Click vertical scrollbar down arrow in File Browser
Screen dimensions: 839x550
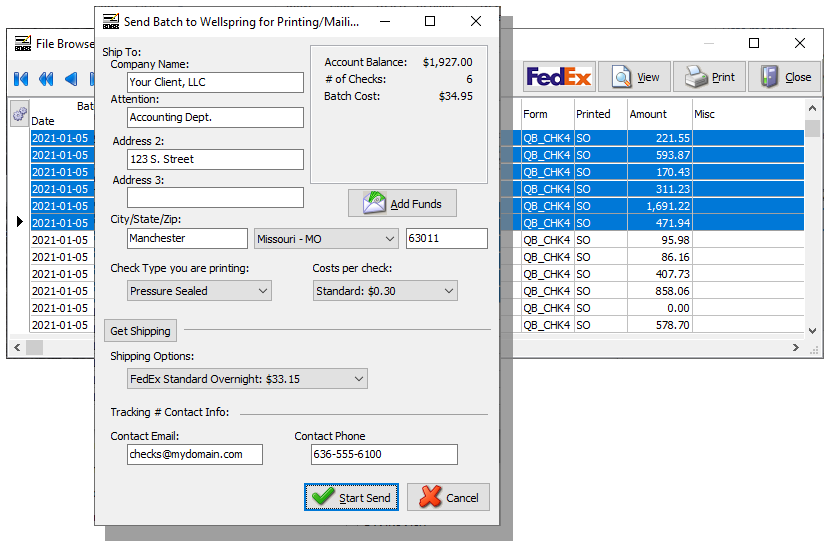[812, 331]
